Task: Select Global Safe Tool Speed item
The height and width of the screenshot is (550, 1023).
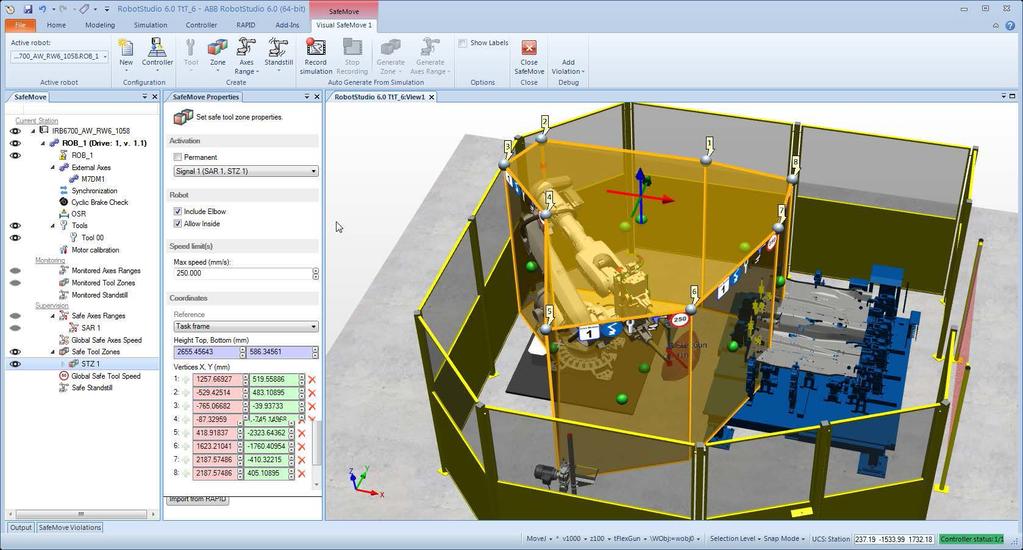Action: (106, 376)
